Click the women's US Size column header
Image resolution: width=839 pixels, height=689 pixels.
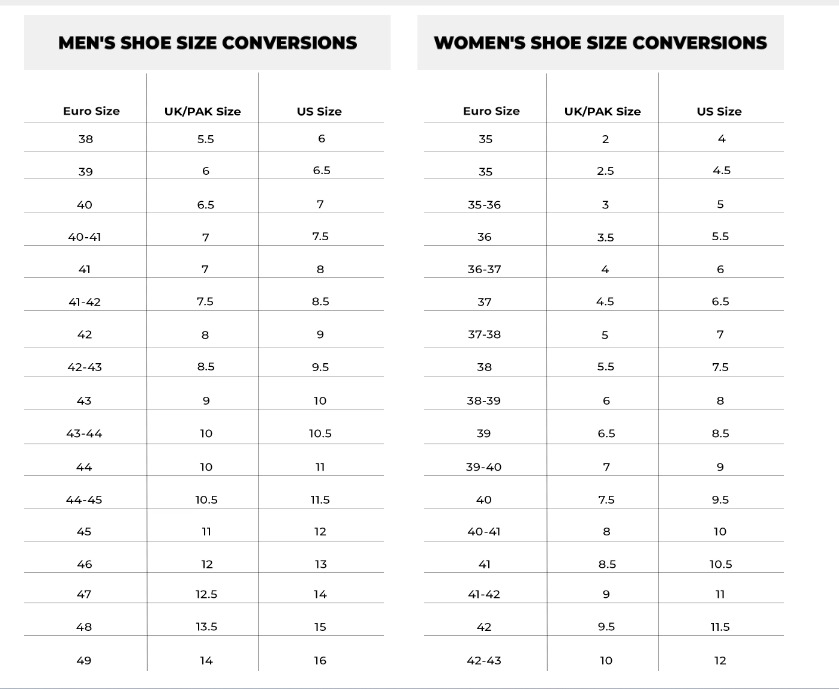(x=719, y=111)
